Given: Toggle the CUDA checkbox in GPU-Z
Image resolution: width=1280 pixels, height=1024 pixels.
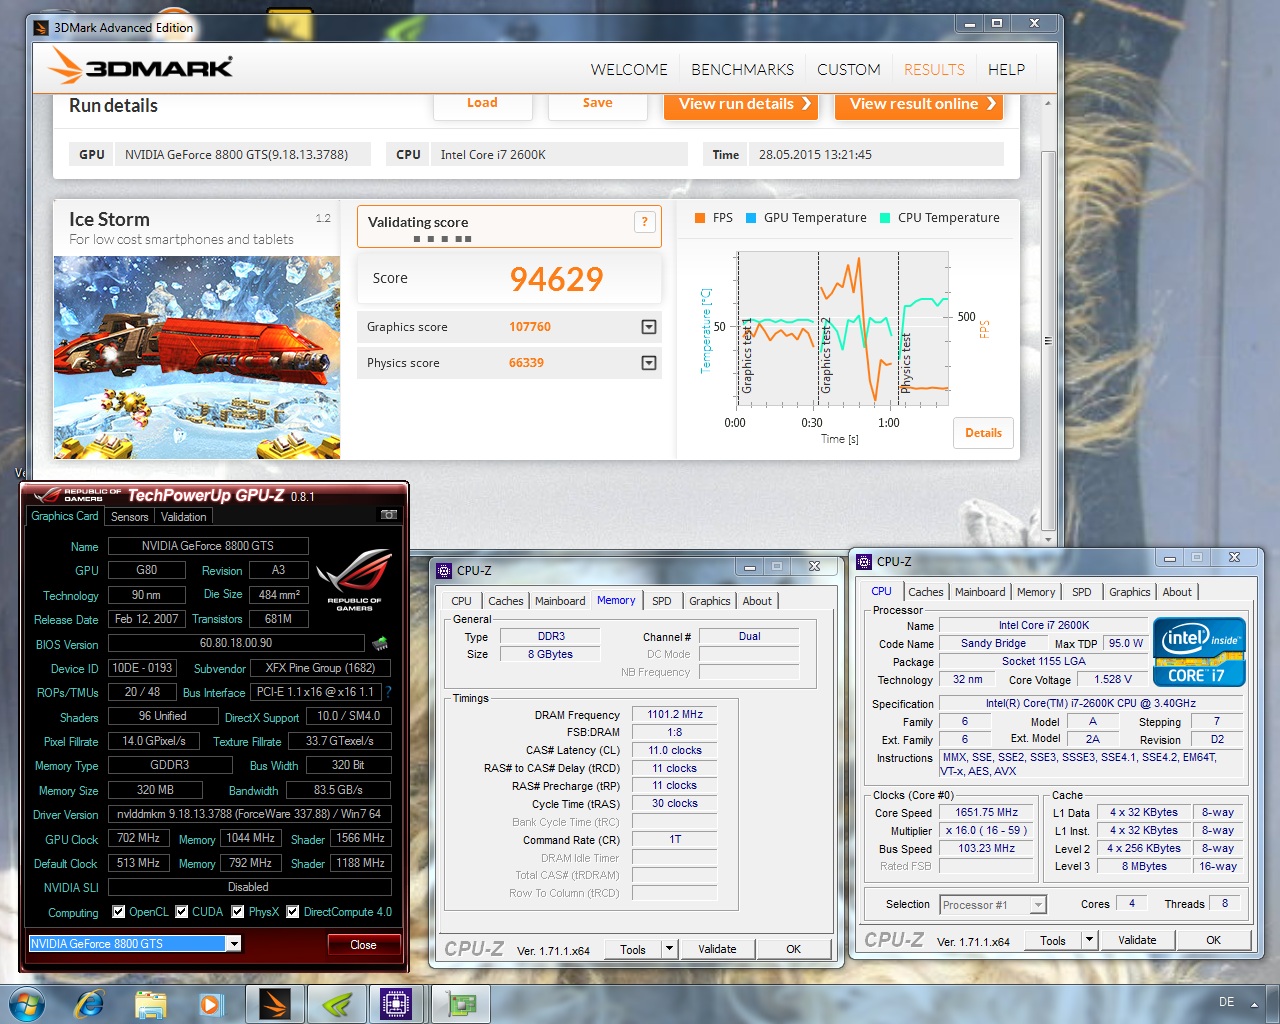Looking at the screenshot, I should (182, 911).
